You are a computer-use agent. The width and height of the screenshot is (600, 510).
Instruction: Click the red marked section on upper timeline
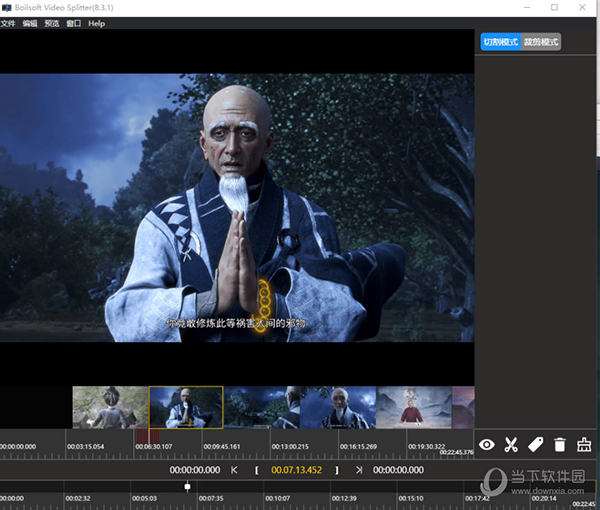click(x=148, y=436)
